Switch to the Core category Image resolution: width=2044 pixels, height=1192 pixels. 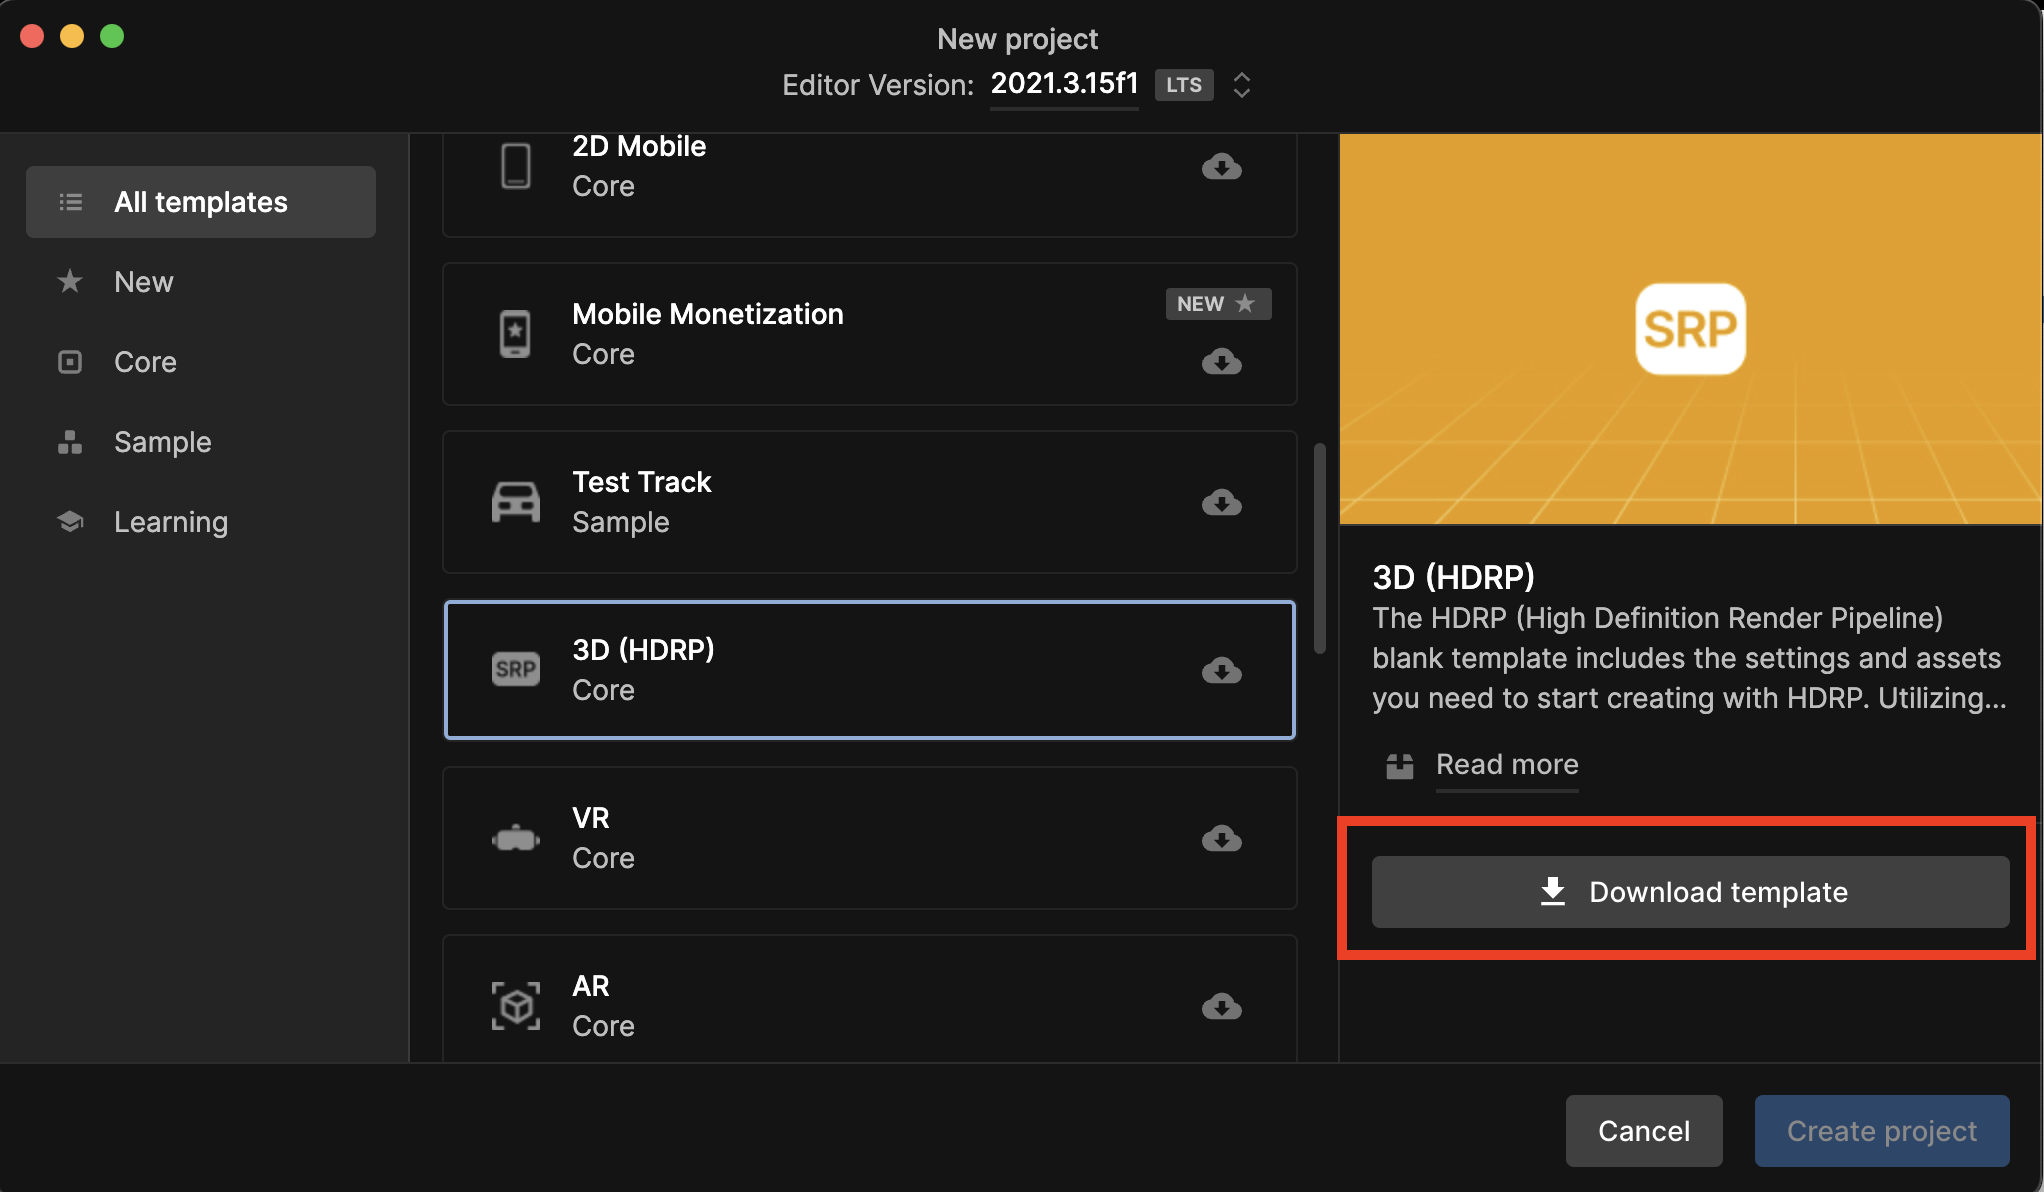[x=145, y=361]
